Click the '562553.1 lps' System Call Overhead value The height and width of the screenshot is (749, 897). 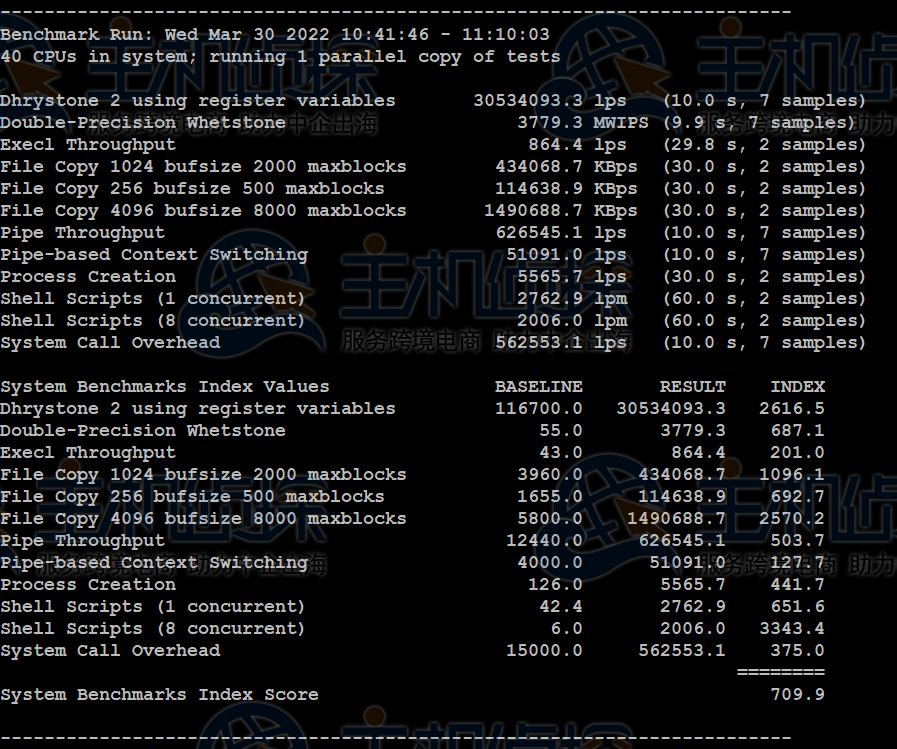tap(561, 343)
